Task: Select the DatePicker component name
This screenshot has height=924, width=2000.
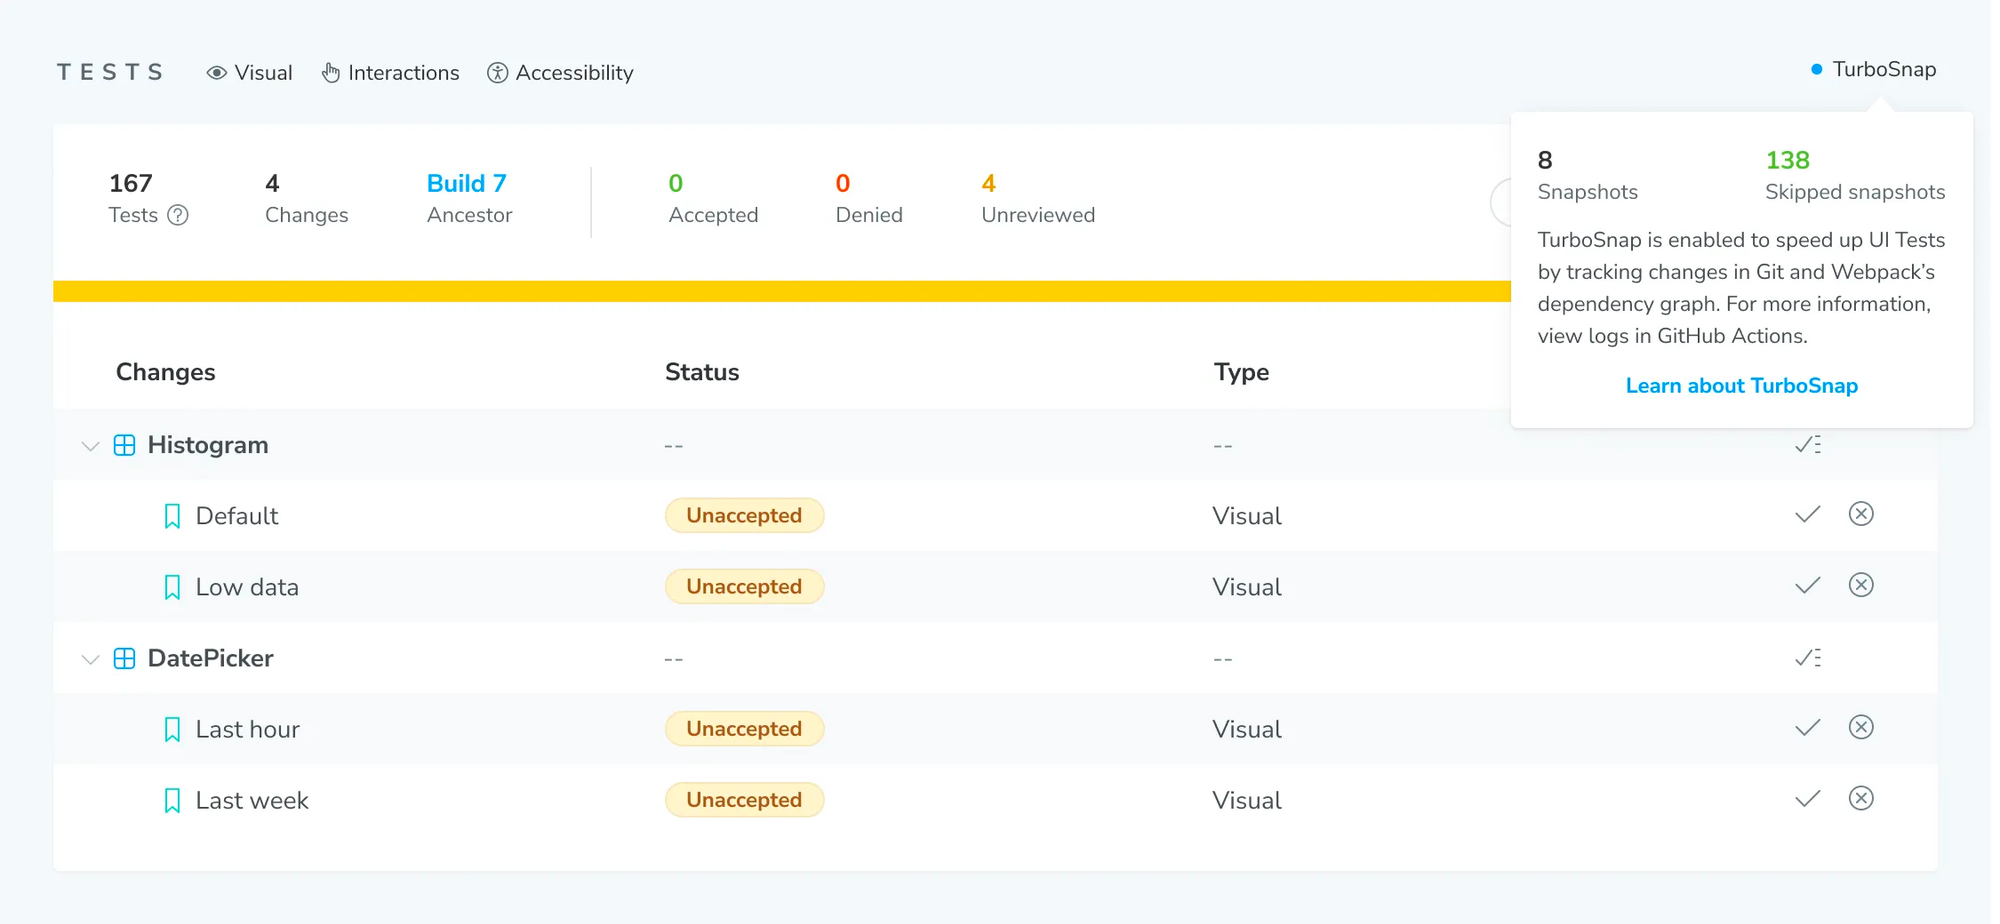Action: (211, 658)
